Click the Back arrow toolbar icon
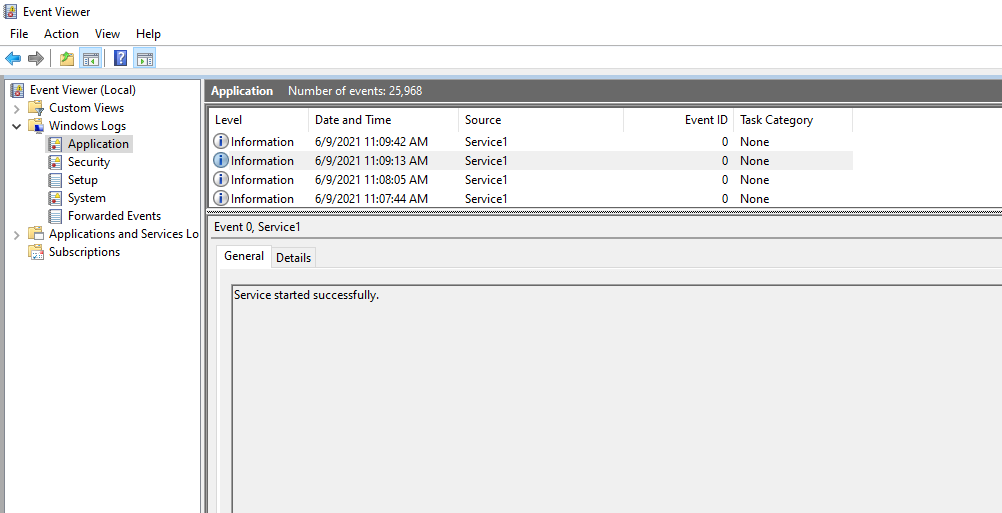The width and height of the screenshot is (1002, 513). tap(13, 59)
